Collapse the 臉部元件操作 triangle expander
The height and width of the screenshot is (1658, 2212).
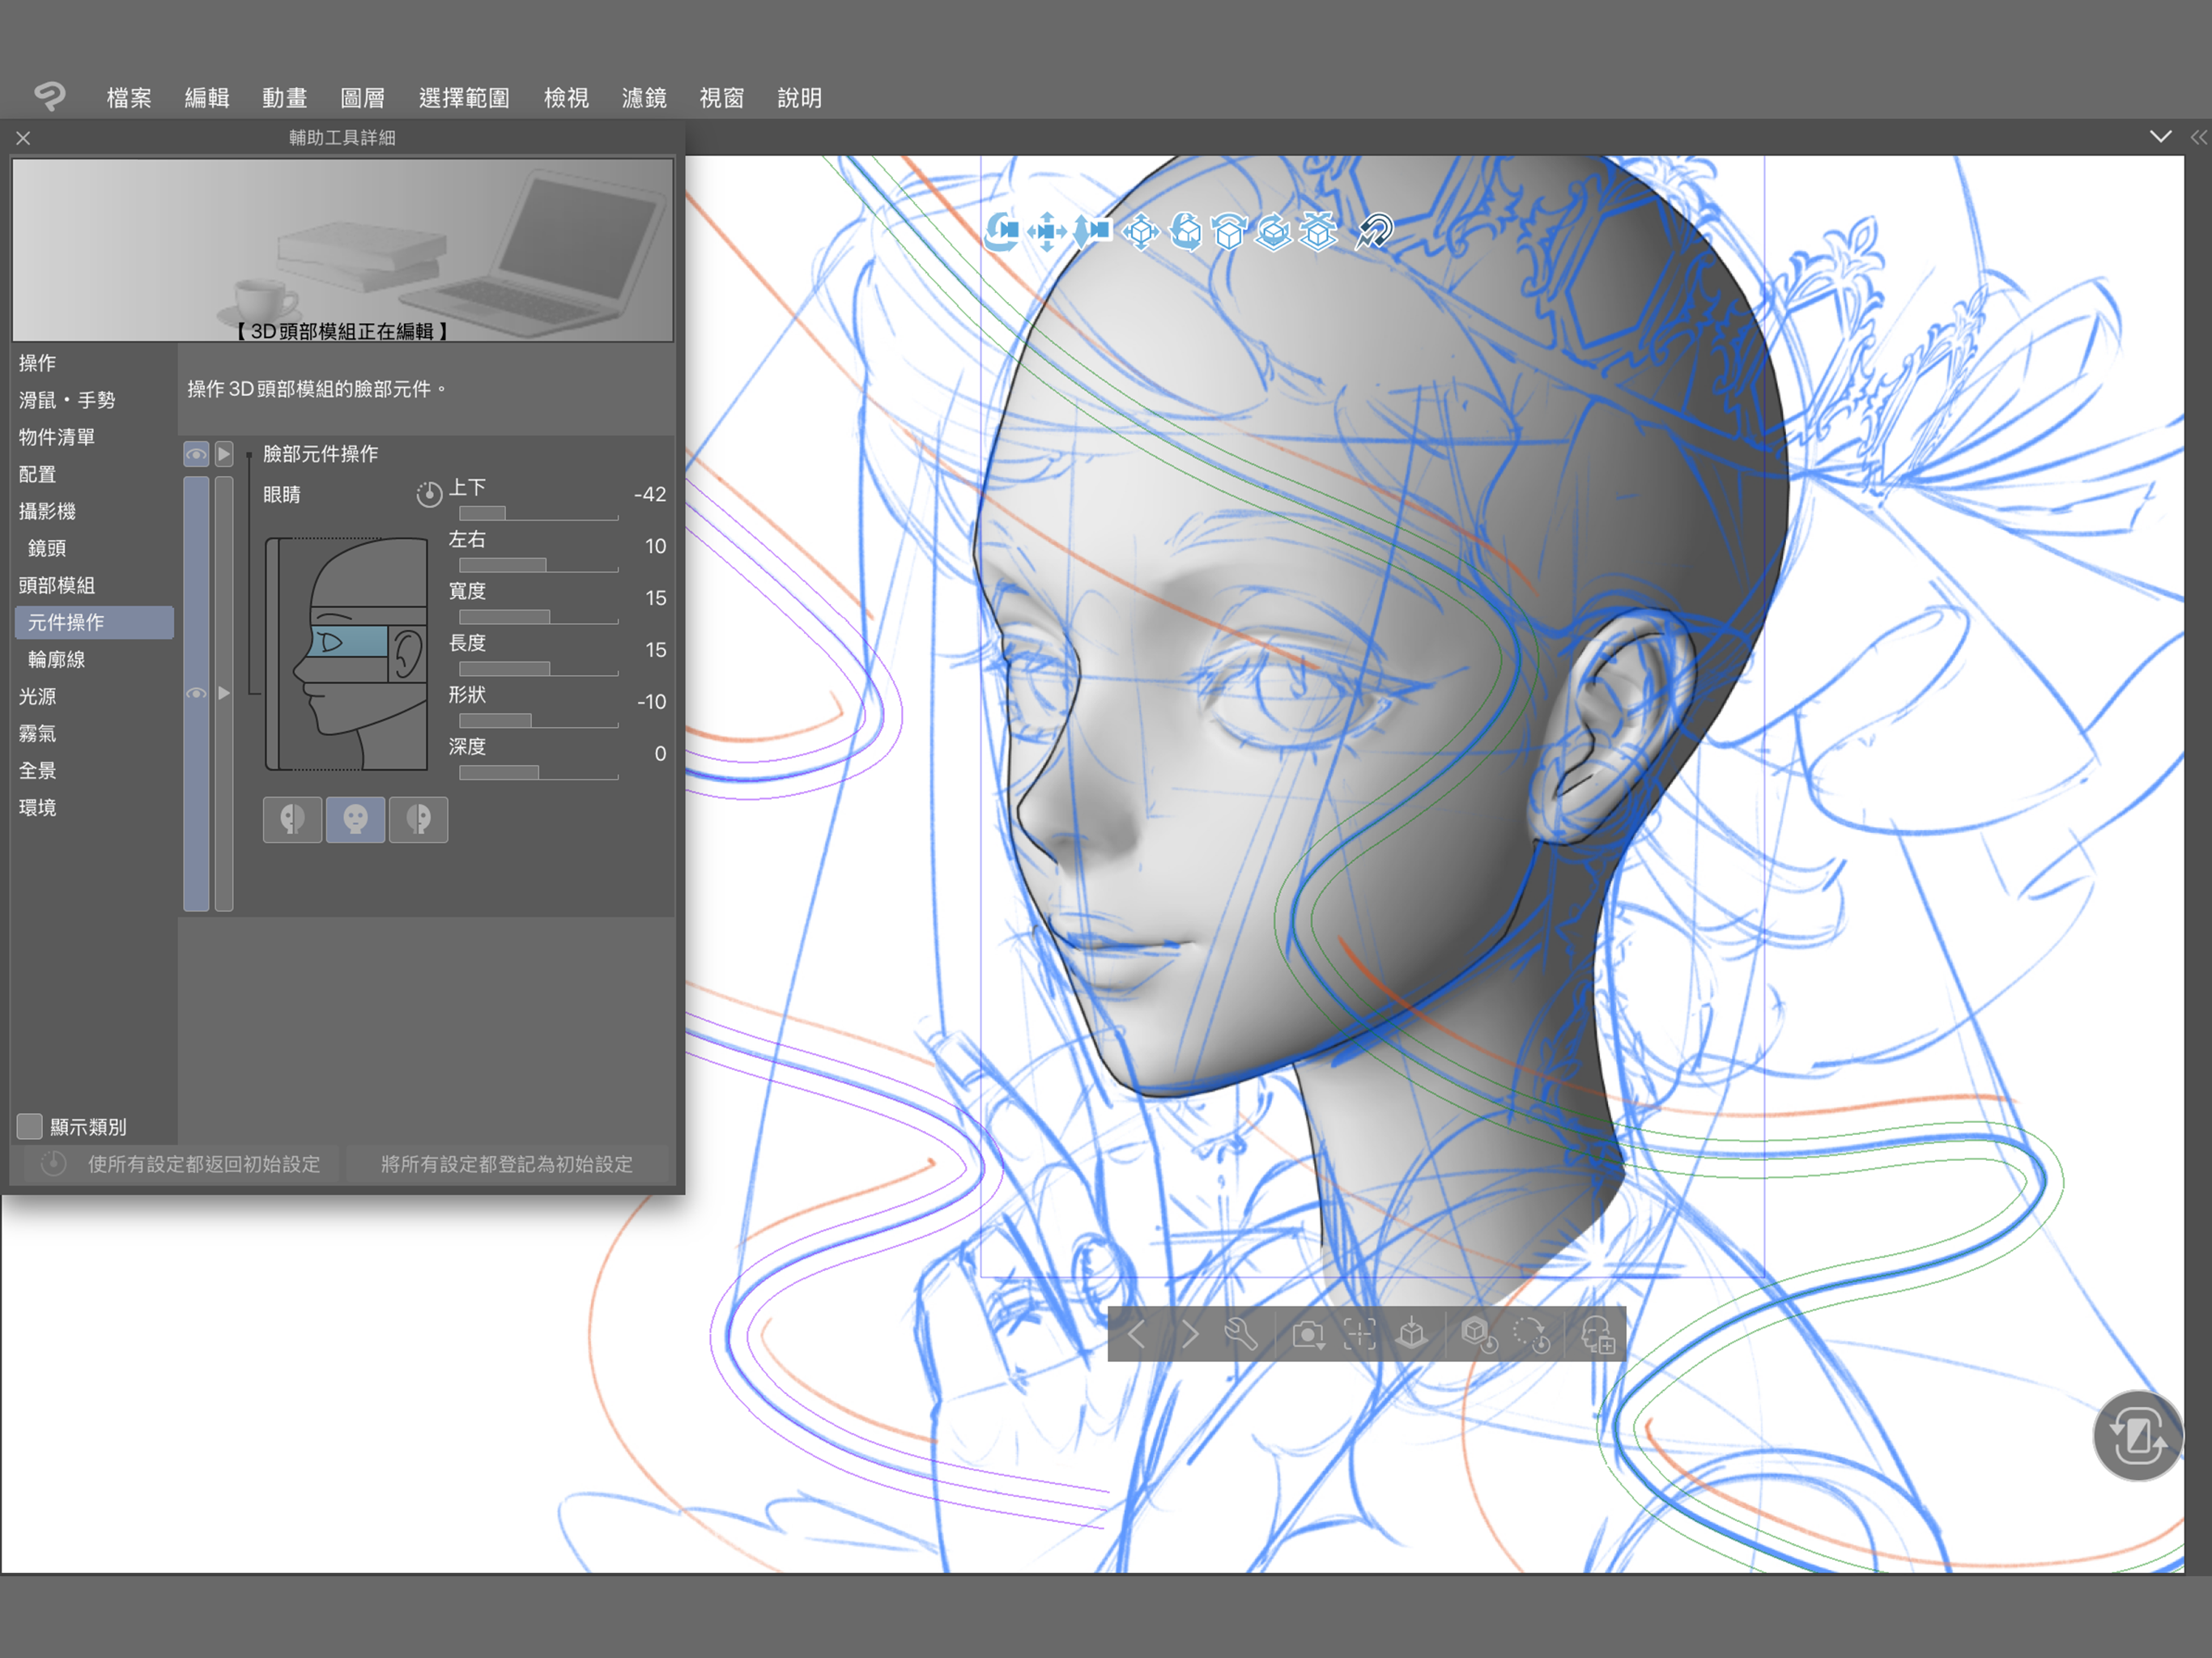[224, 454]
